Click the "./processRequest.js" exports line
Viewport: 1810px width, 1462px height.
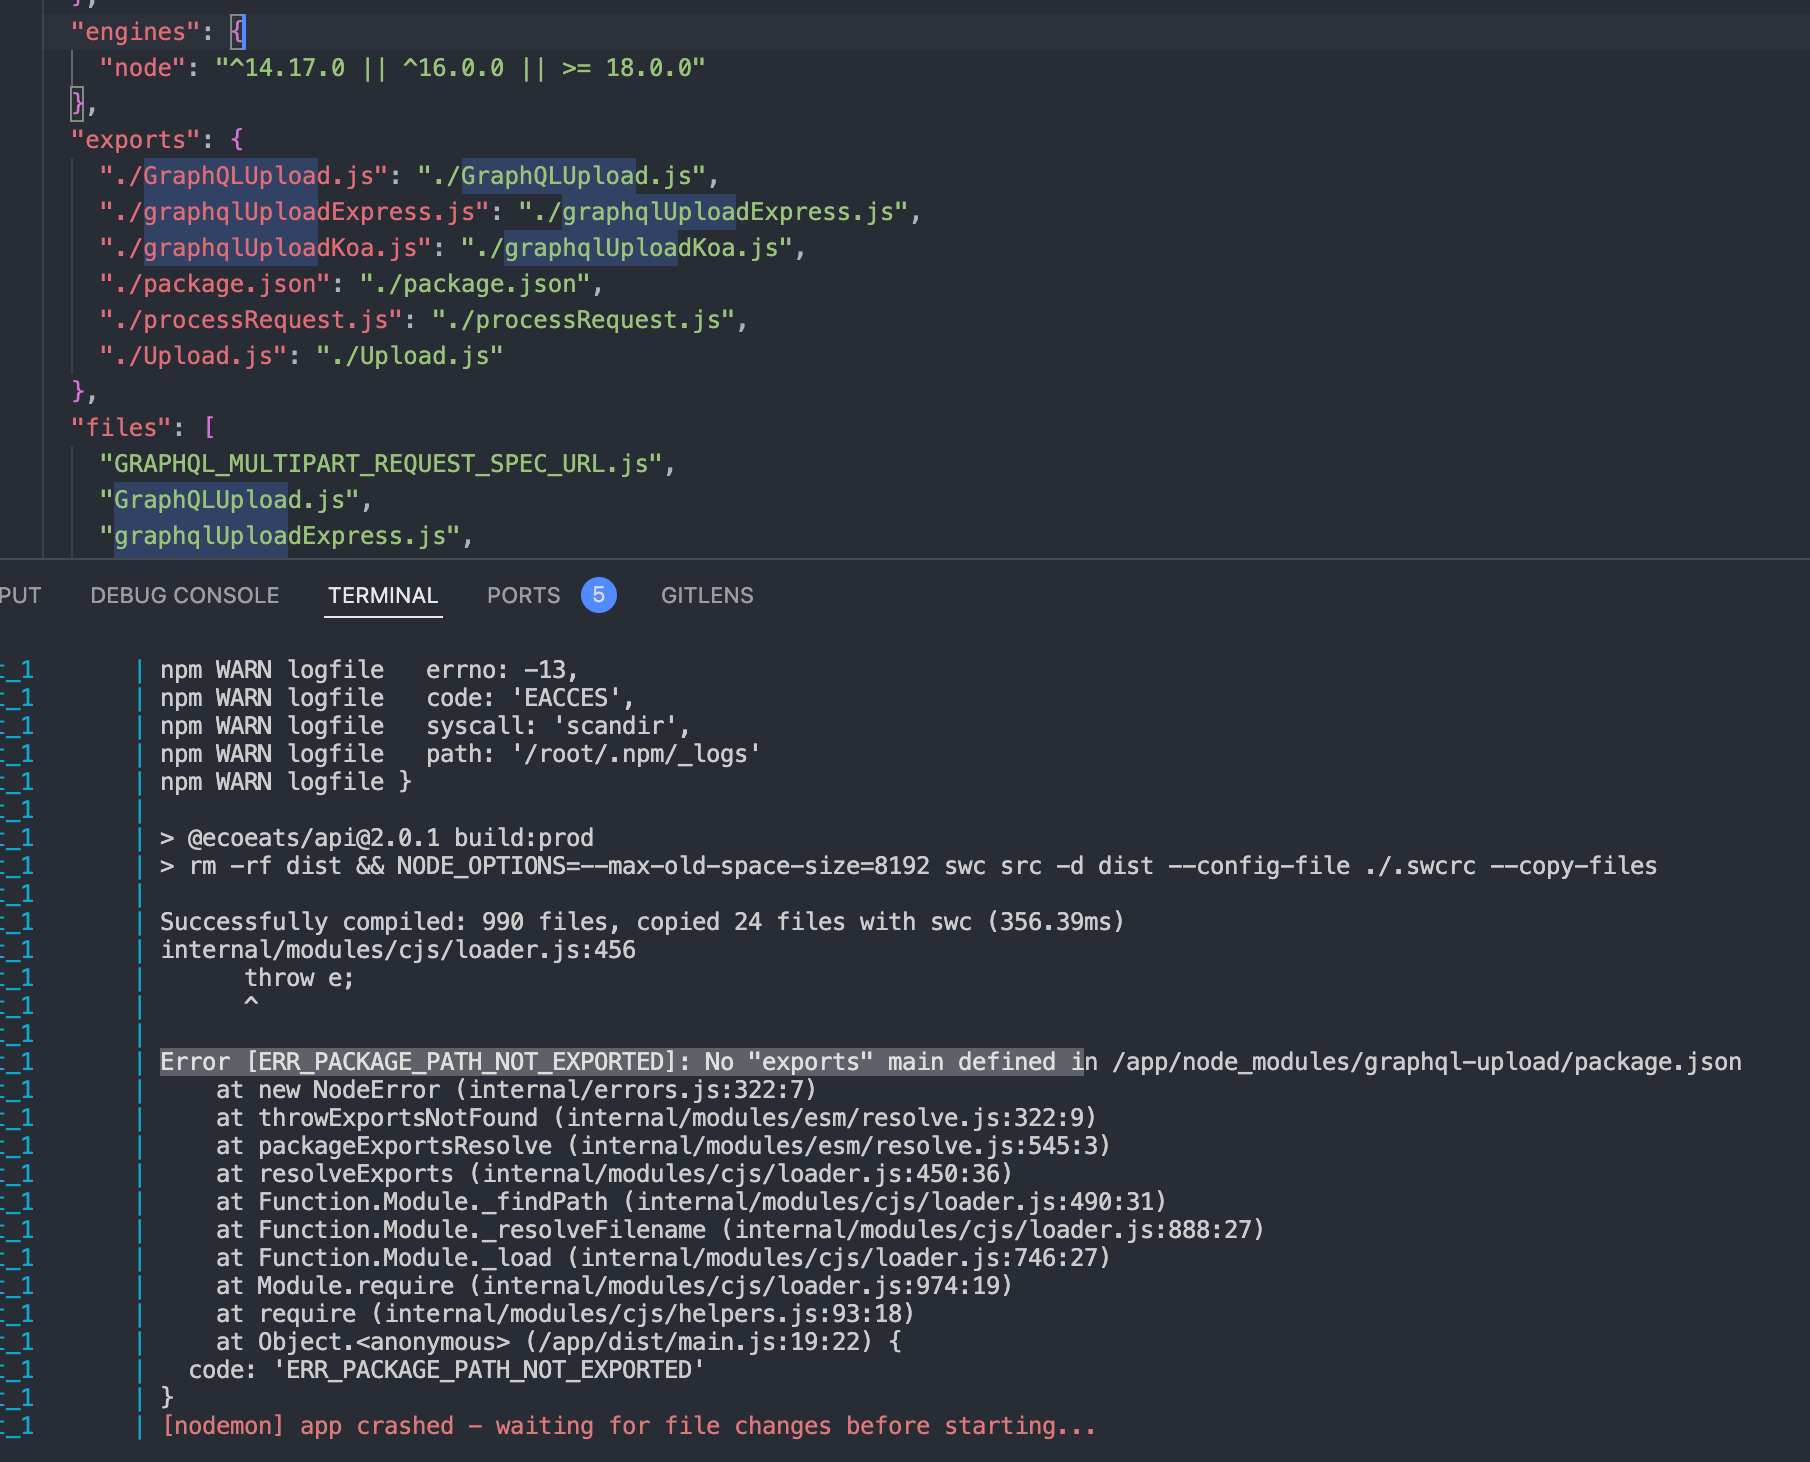[420, 319]
